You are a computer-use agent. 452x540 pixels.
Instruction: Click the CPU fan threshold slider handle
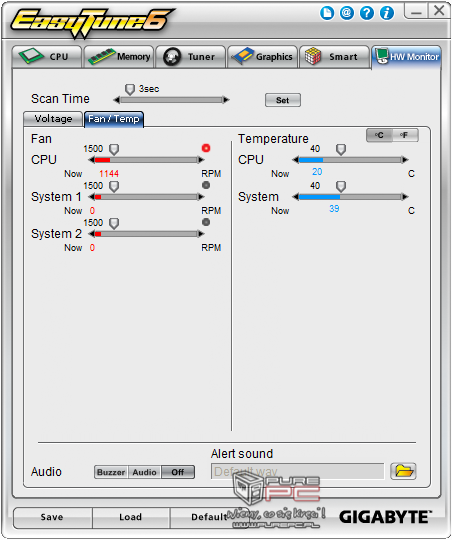tap(114, 150)
